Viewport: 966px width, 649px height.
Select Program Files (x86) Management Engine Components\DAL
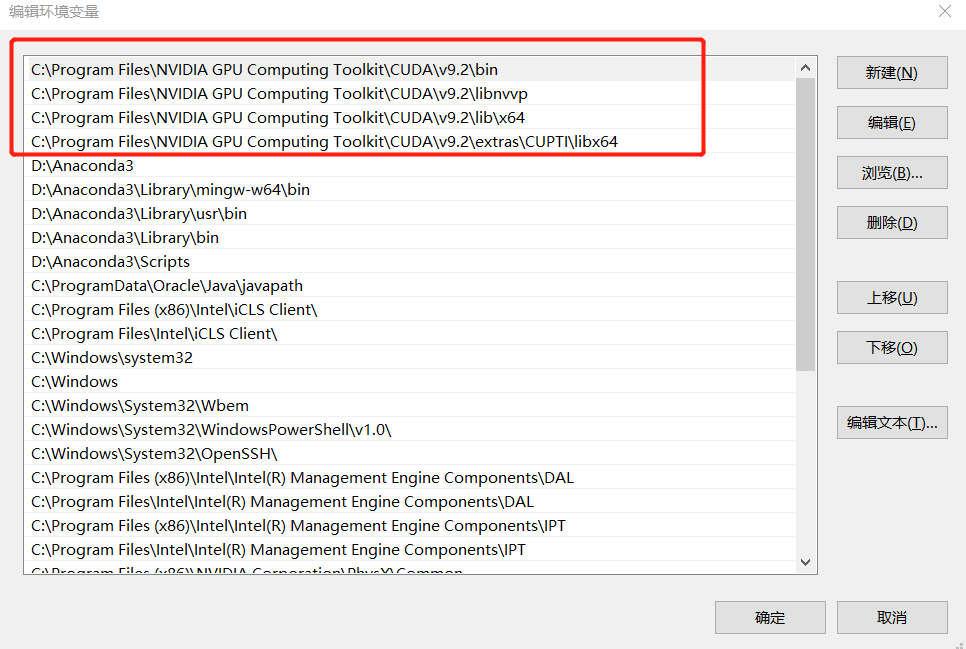[410, 478]
